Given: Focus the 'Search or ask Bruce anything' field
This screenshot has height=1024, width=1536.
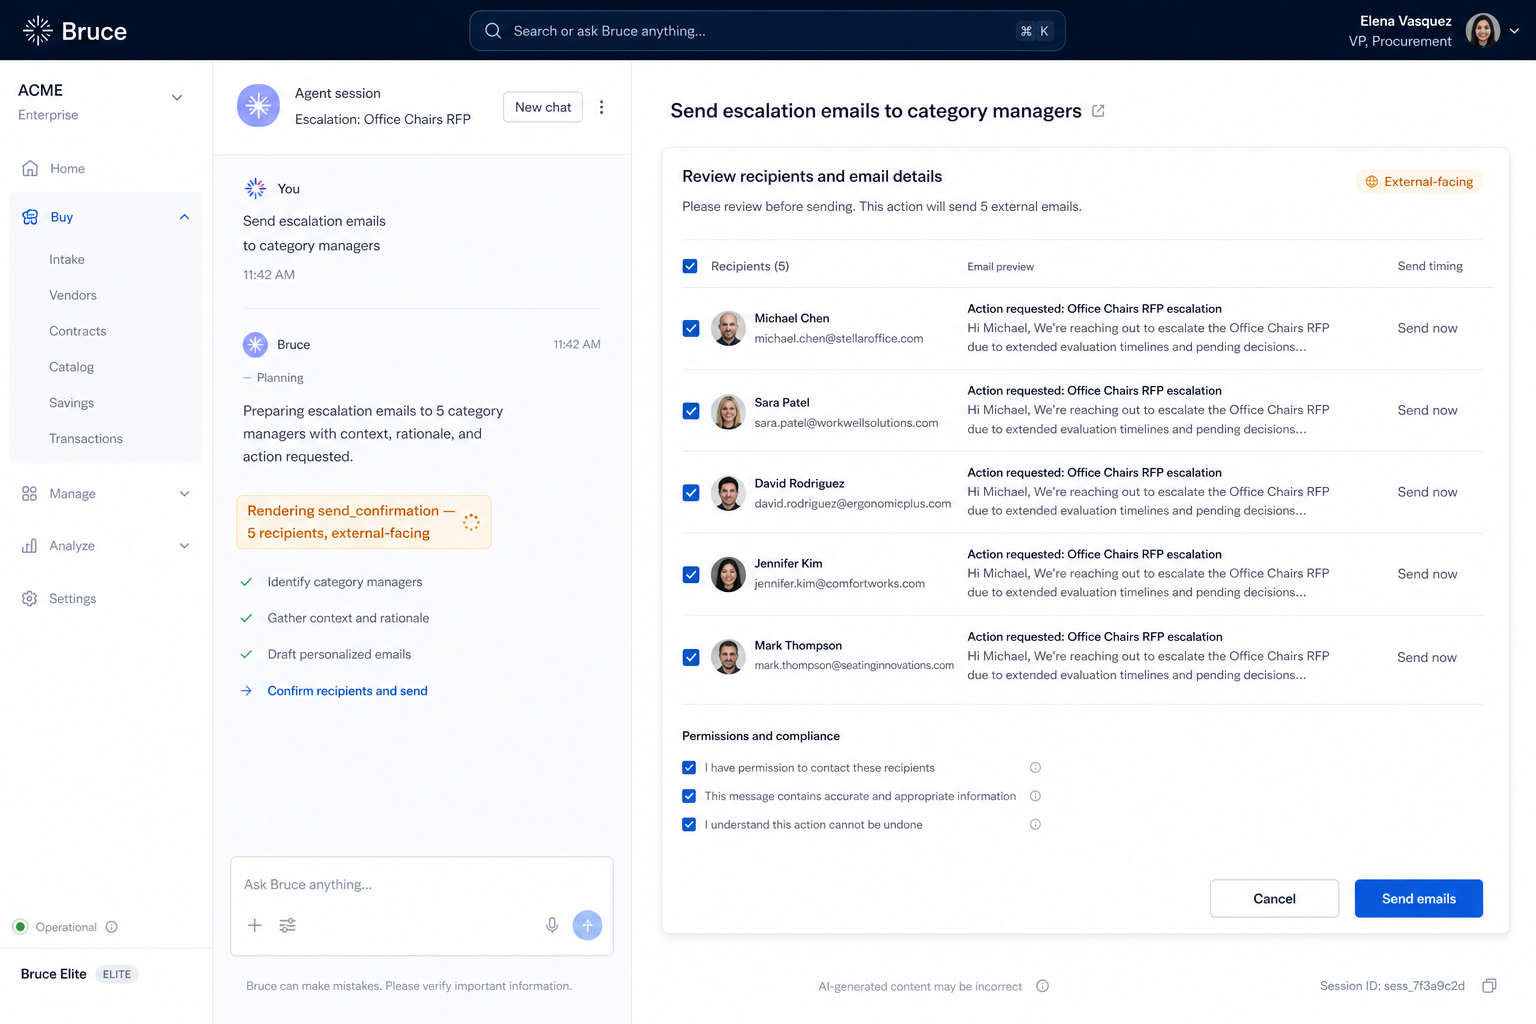Looking at the screenshot, I should click(767, 31).
